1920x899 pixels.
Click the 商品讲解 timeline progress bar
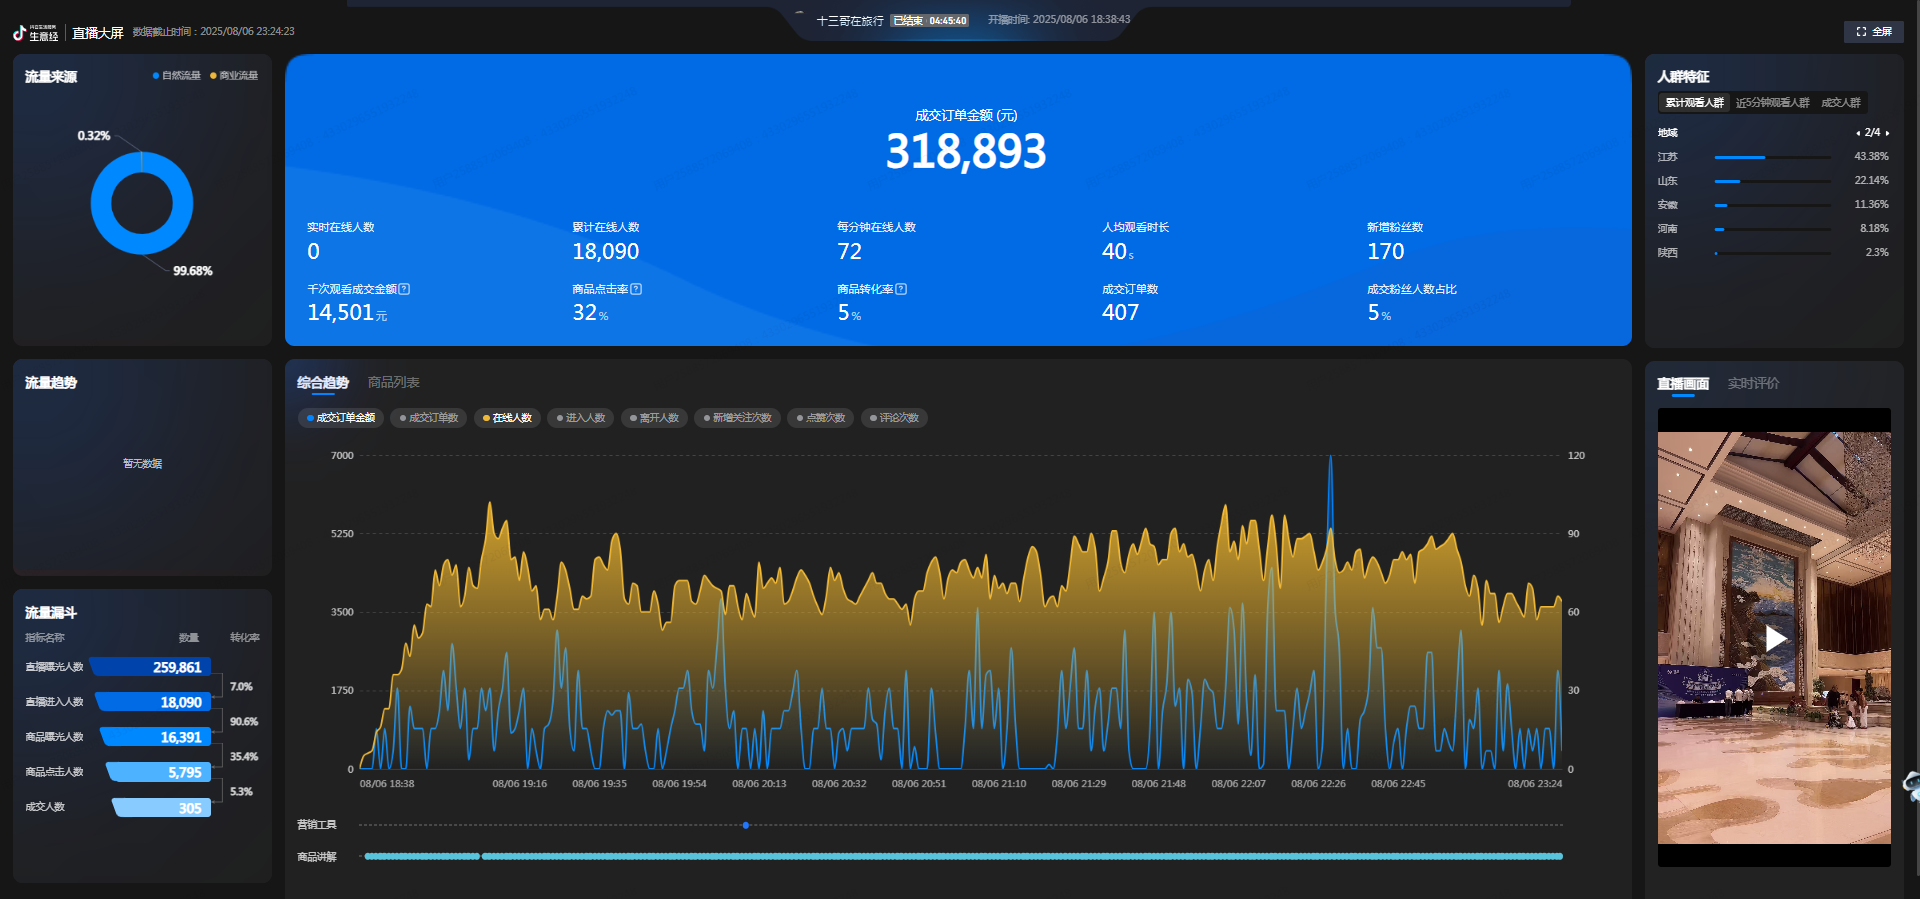(960, 857)
